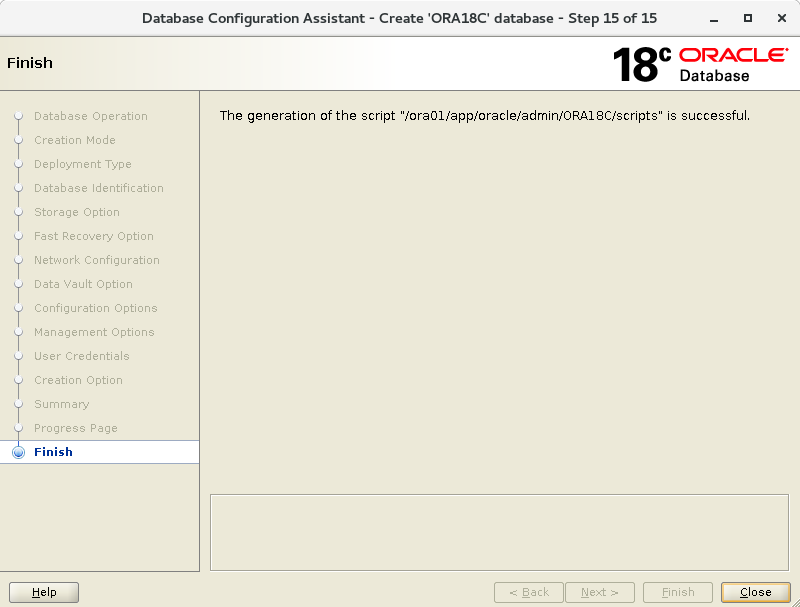The width and height of the screenshot is (800, 607).
Task: Click the greyed-out Back button
Action: [x=529, y=592]
